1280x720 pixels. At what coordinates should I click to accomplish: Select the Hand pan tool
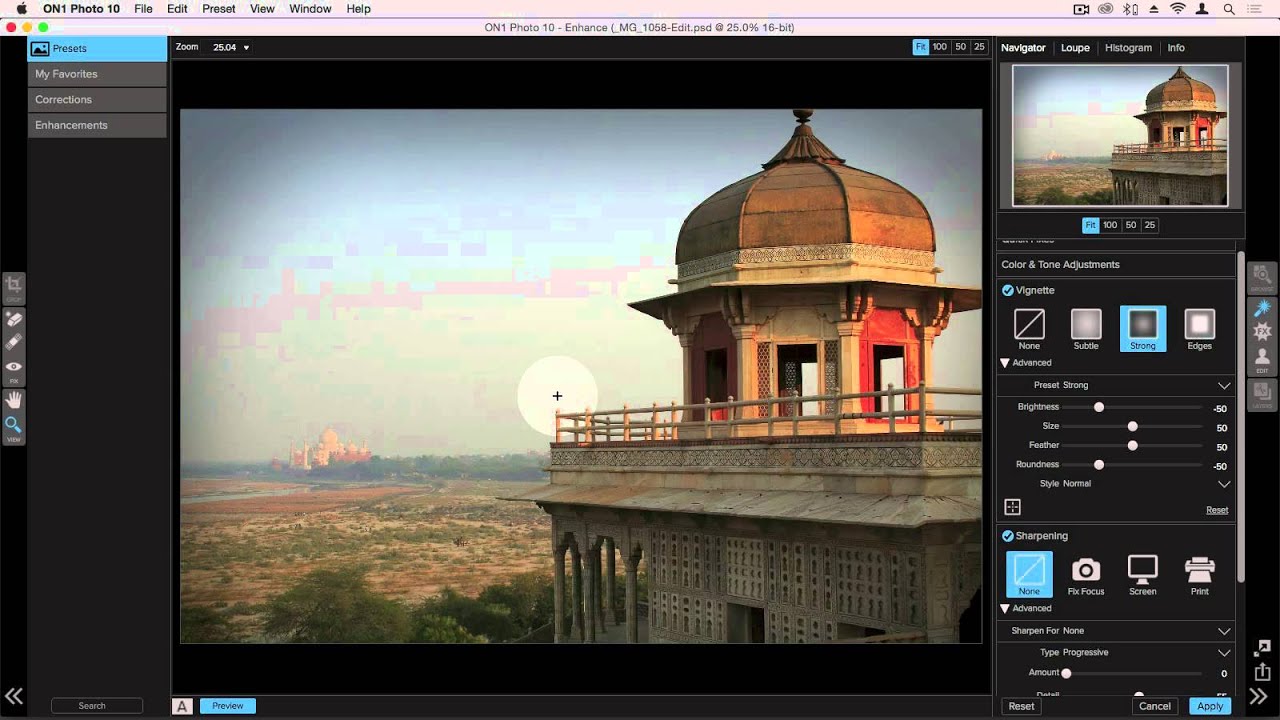coord(14,400)
